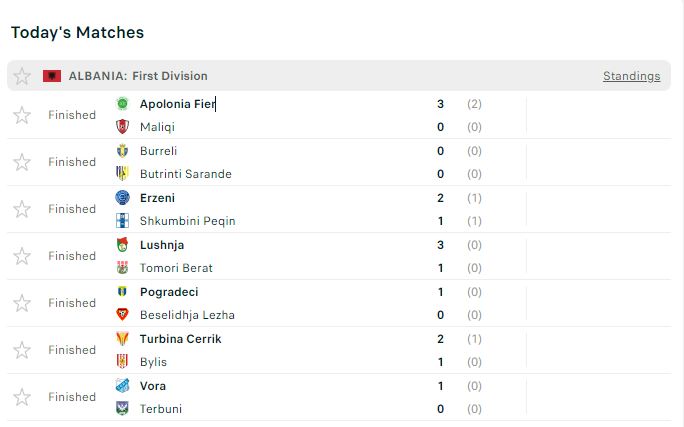Click the Albania flag icon
The image size is (684, 427).
click(x=52, y=76)
